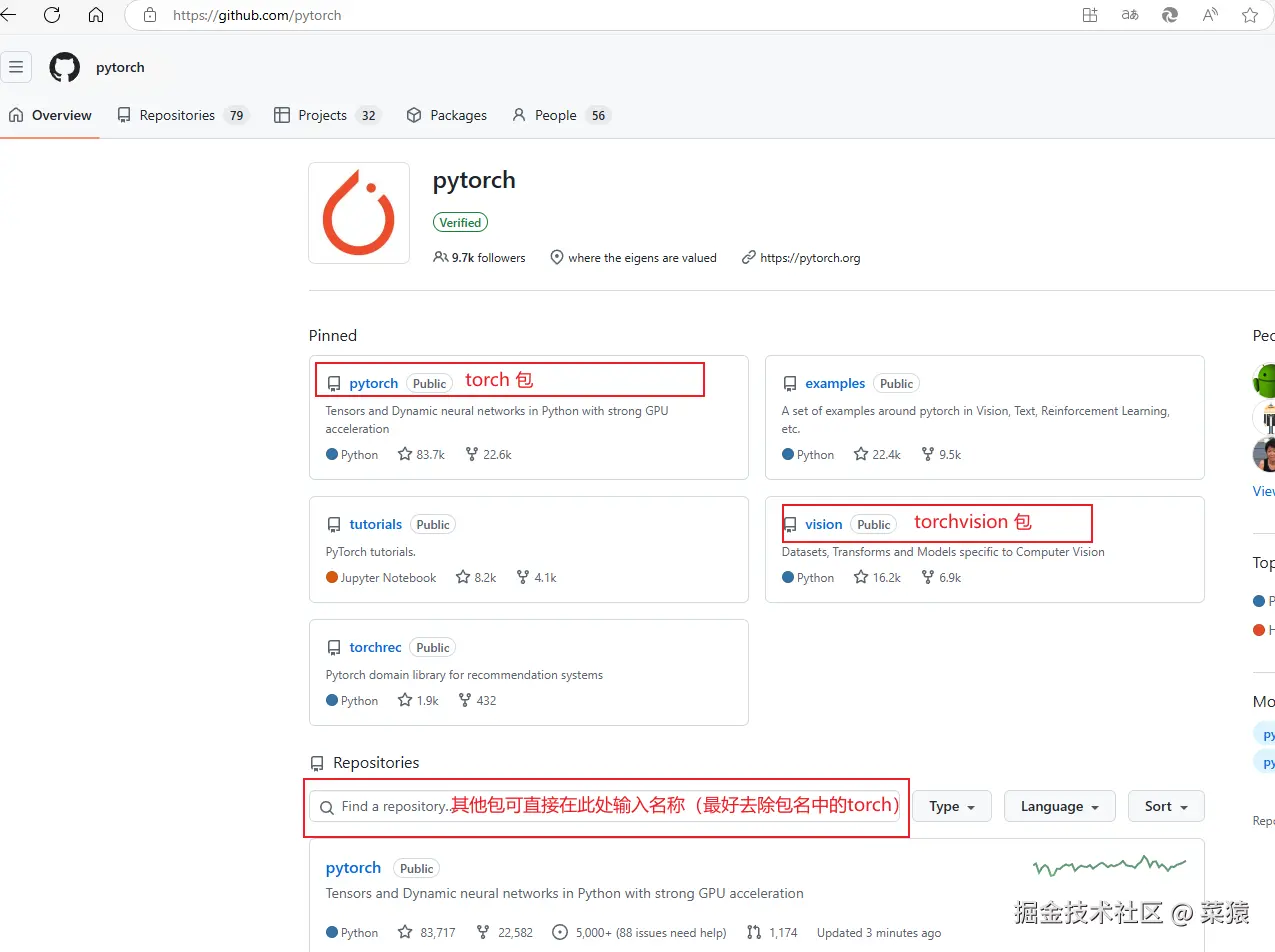Open the Sort dropdown
The image size is (1275, 952).
1167,806
